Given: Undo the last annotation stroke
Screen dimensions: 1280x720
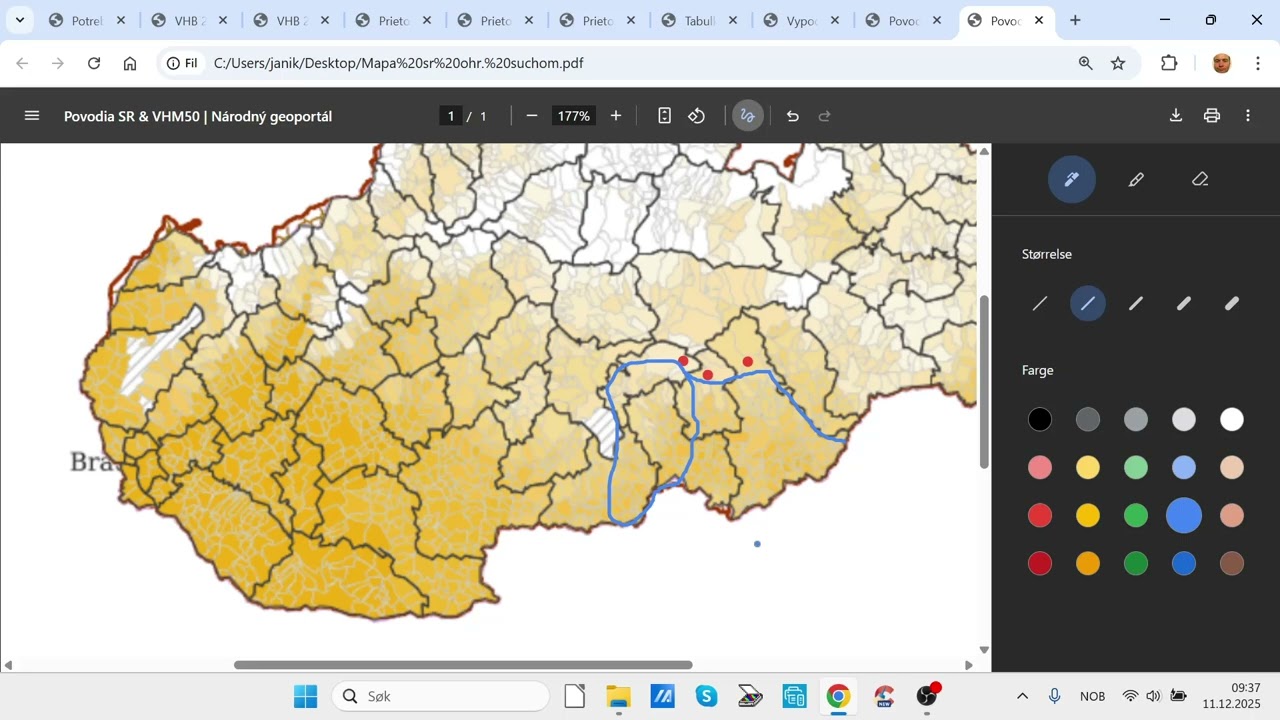Looking at the screenshot, I should [793, 116].
